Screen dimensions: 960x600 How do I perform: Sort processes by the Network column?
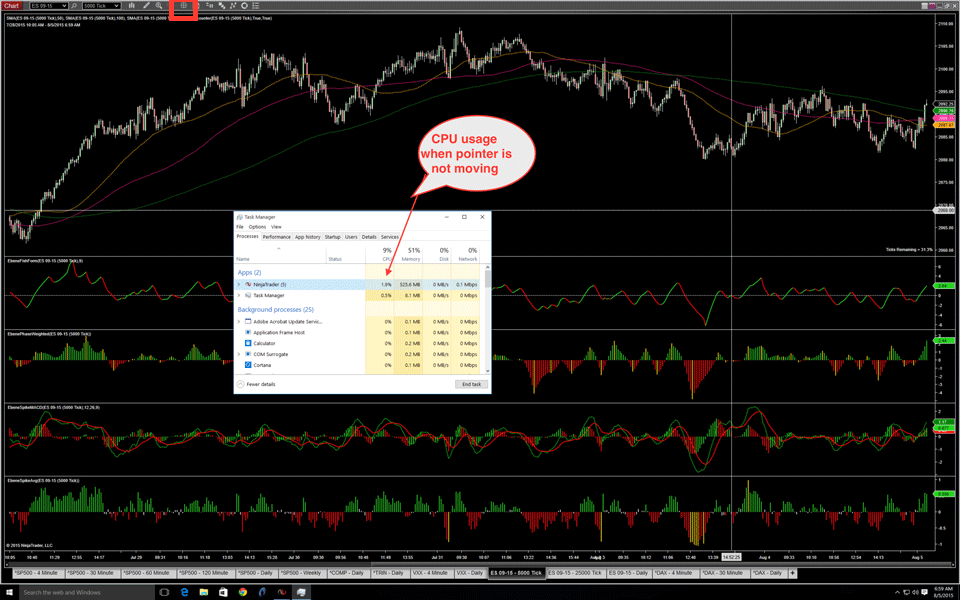[x=465, y=254]
